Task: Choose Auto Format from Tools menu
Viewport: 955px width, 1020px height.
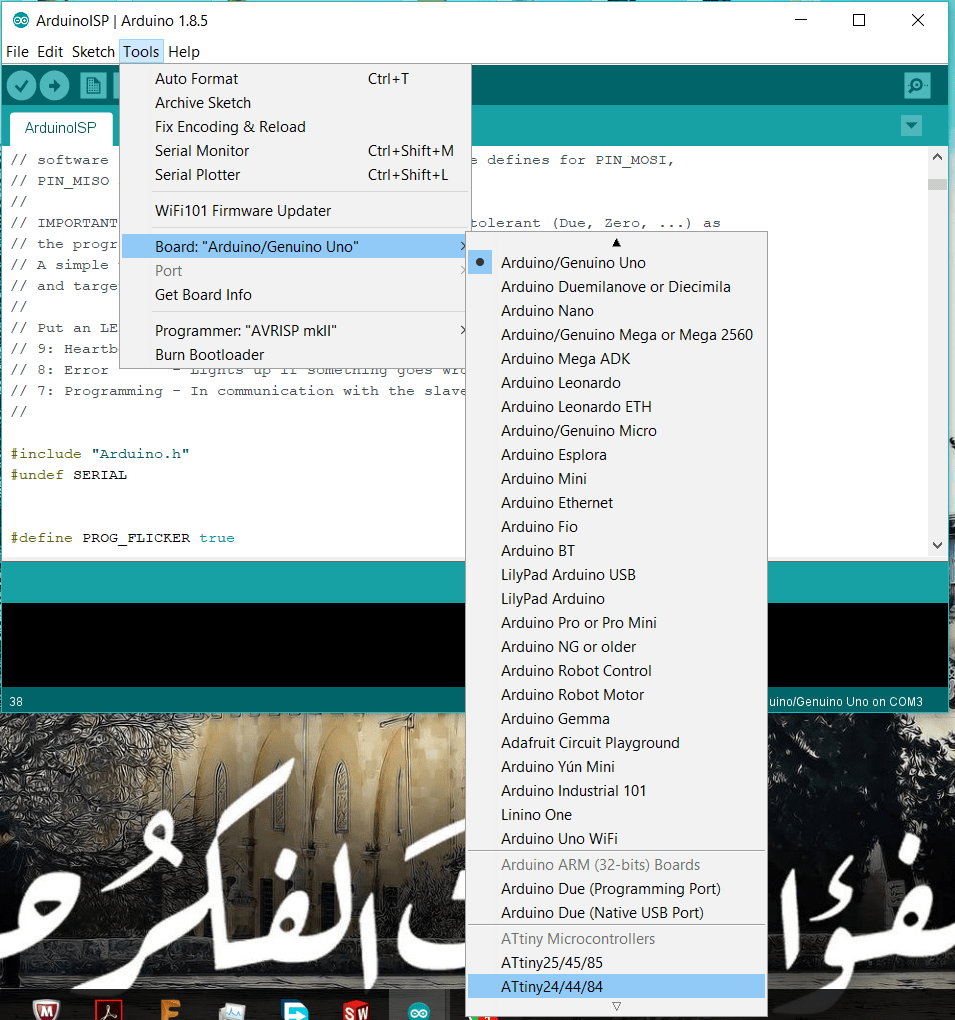Action: pos(295,79)
